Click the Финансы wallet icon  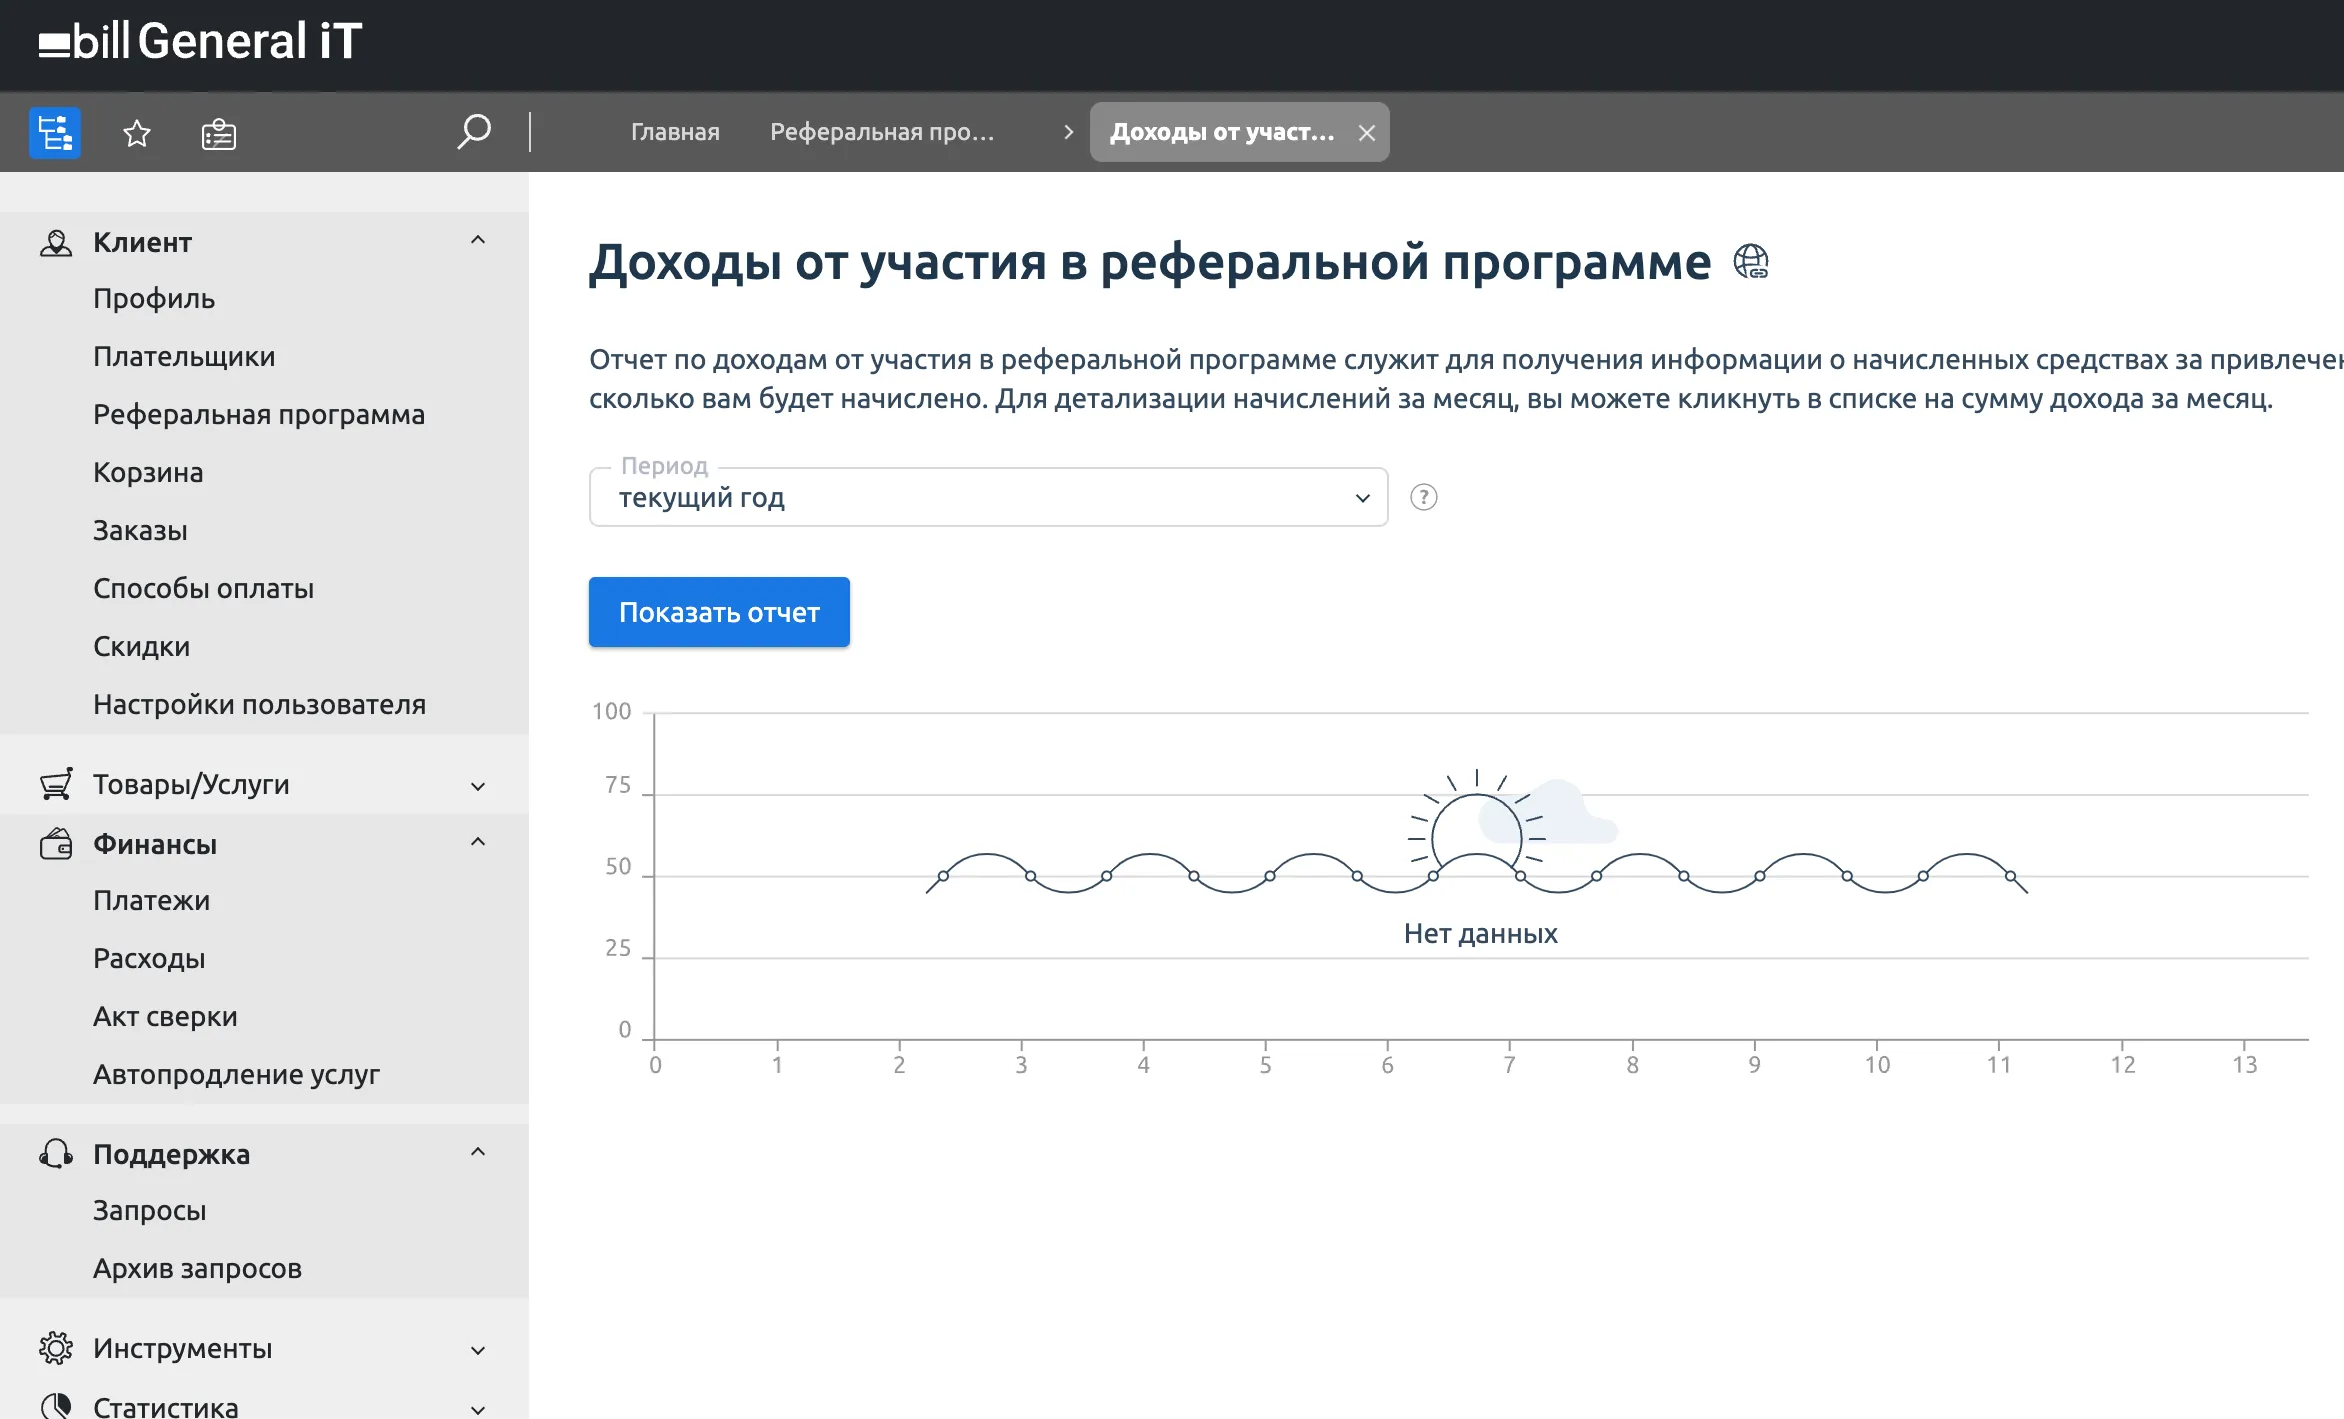[56, 844]
